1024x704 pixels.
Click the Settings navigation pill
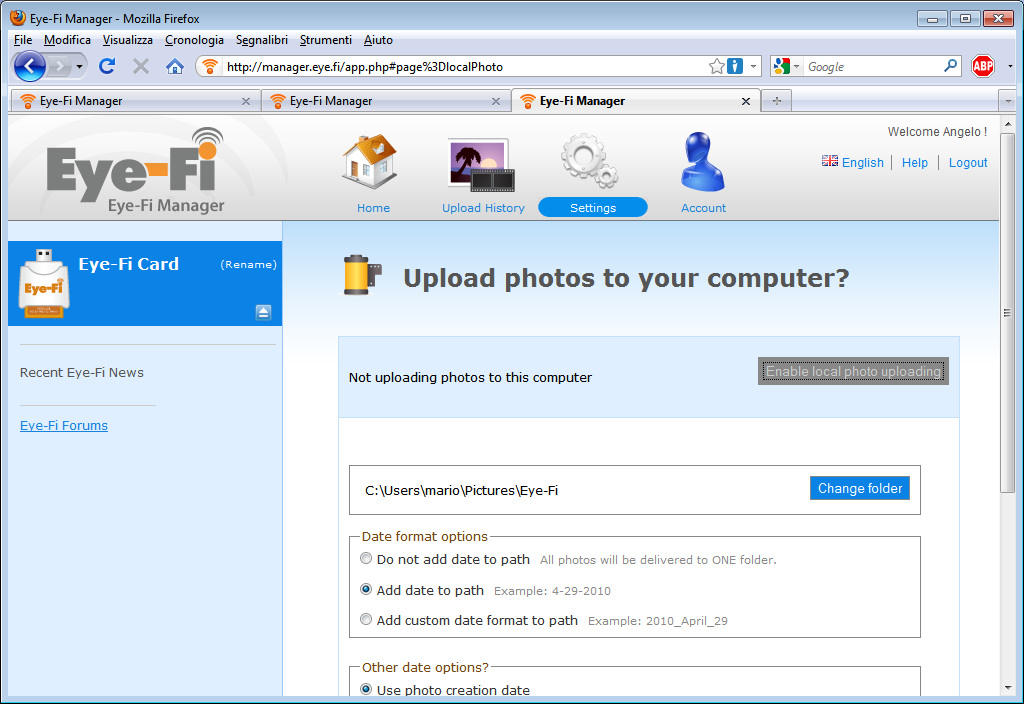[x=593, y=208]
